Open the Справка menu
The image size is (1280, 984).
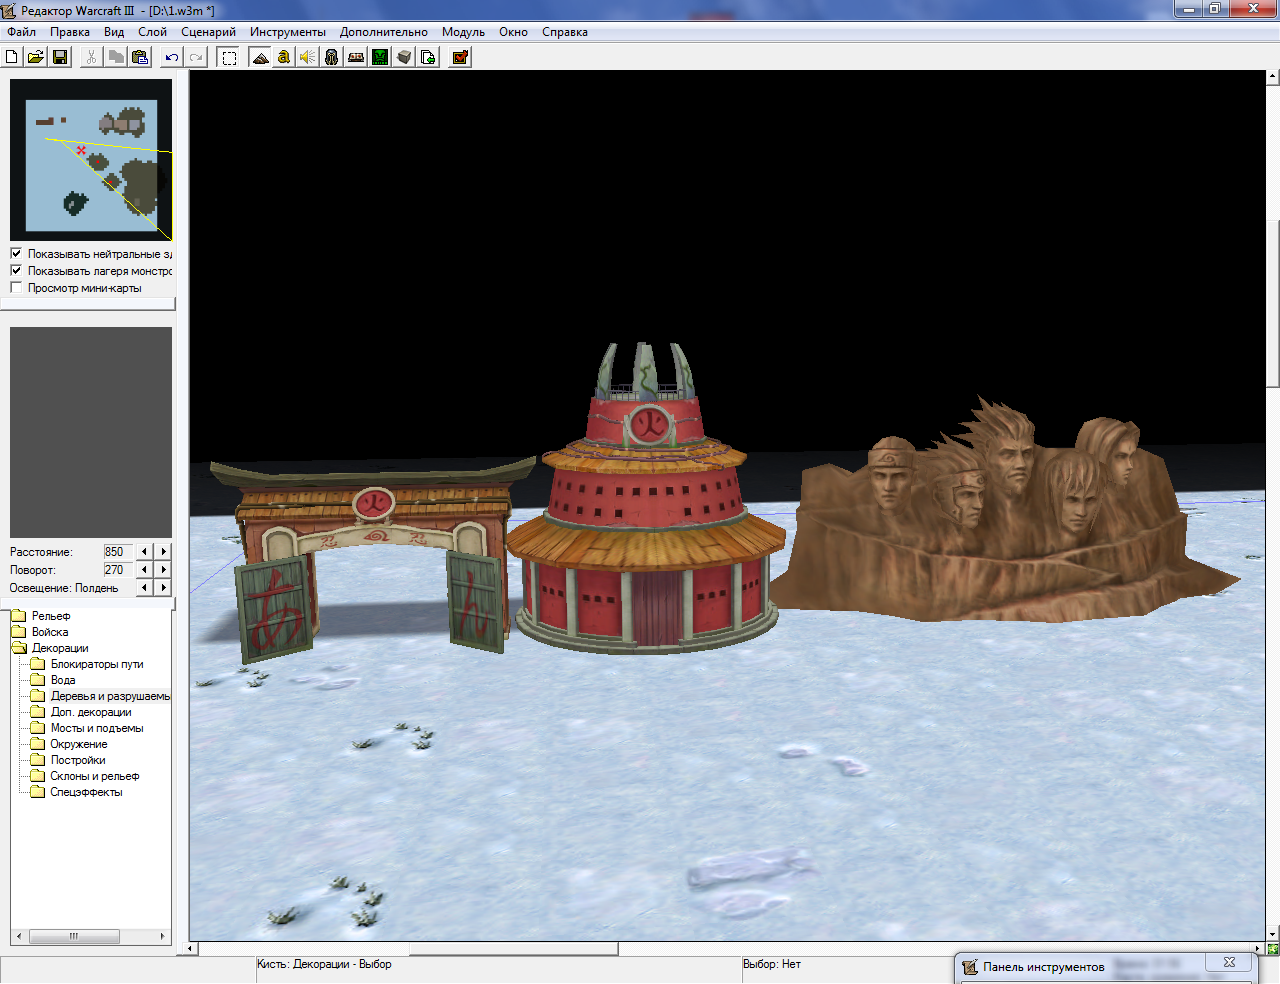(565, 32)
